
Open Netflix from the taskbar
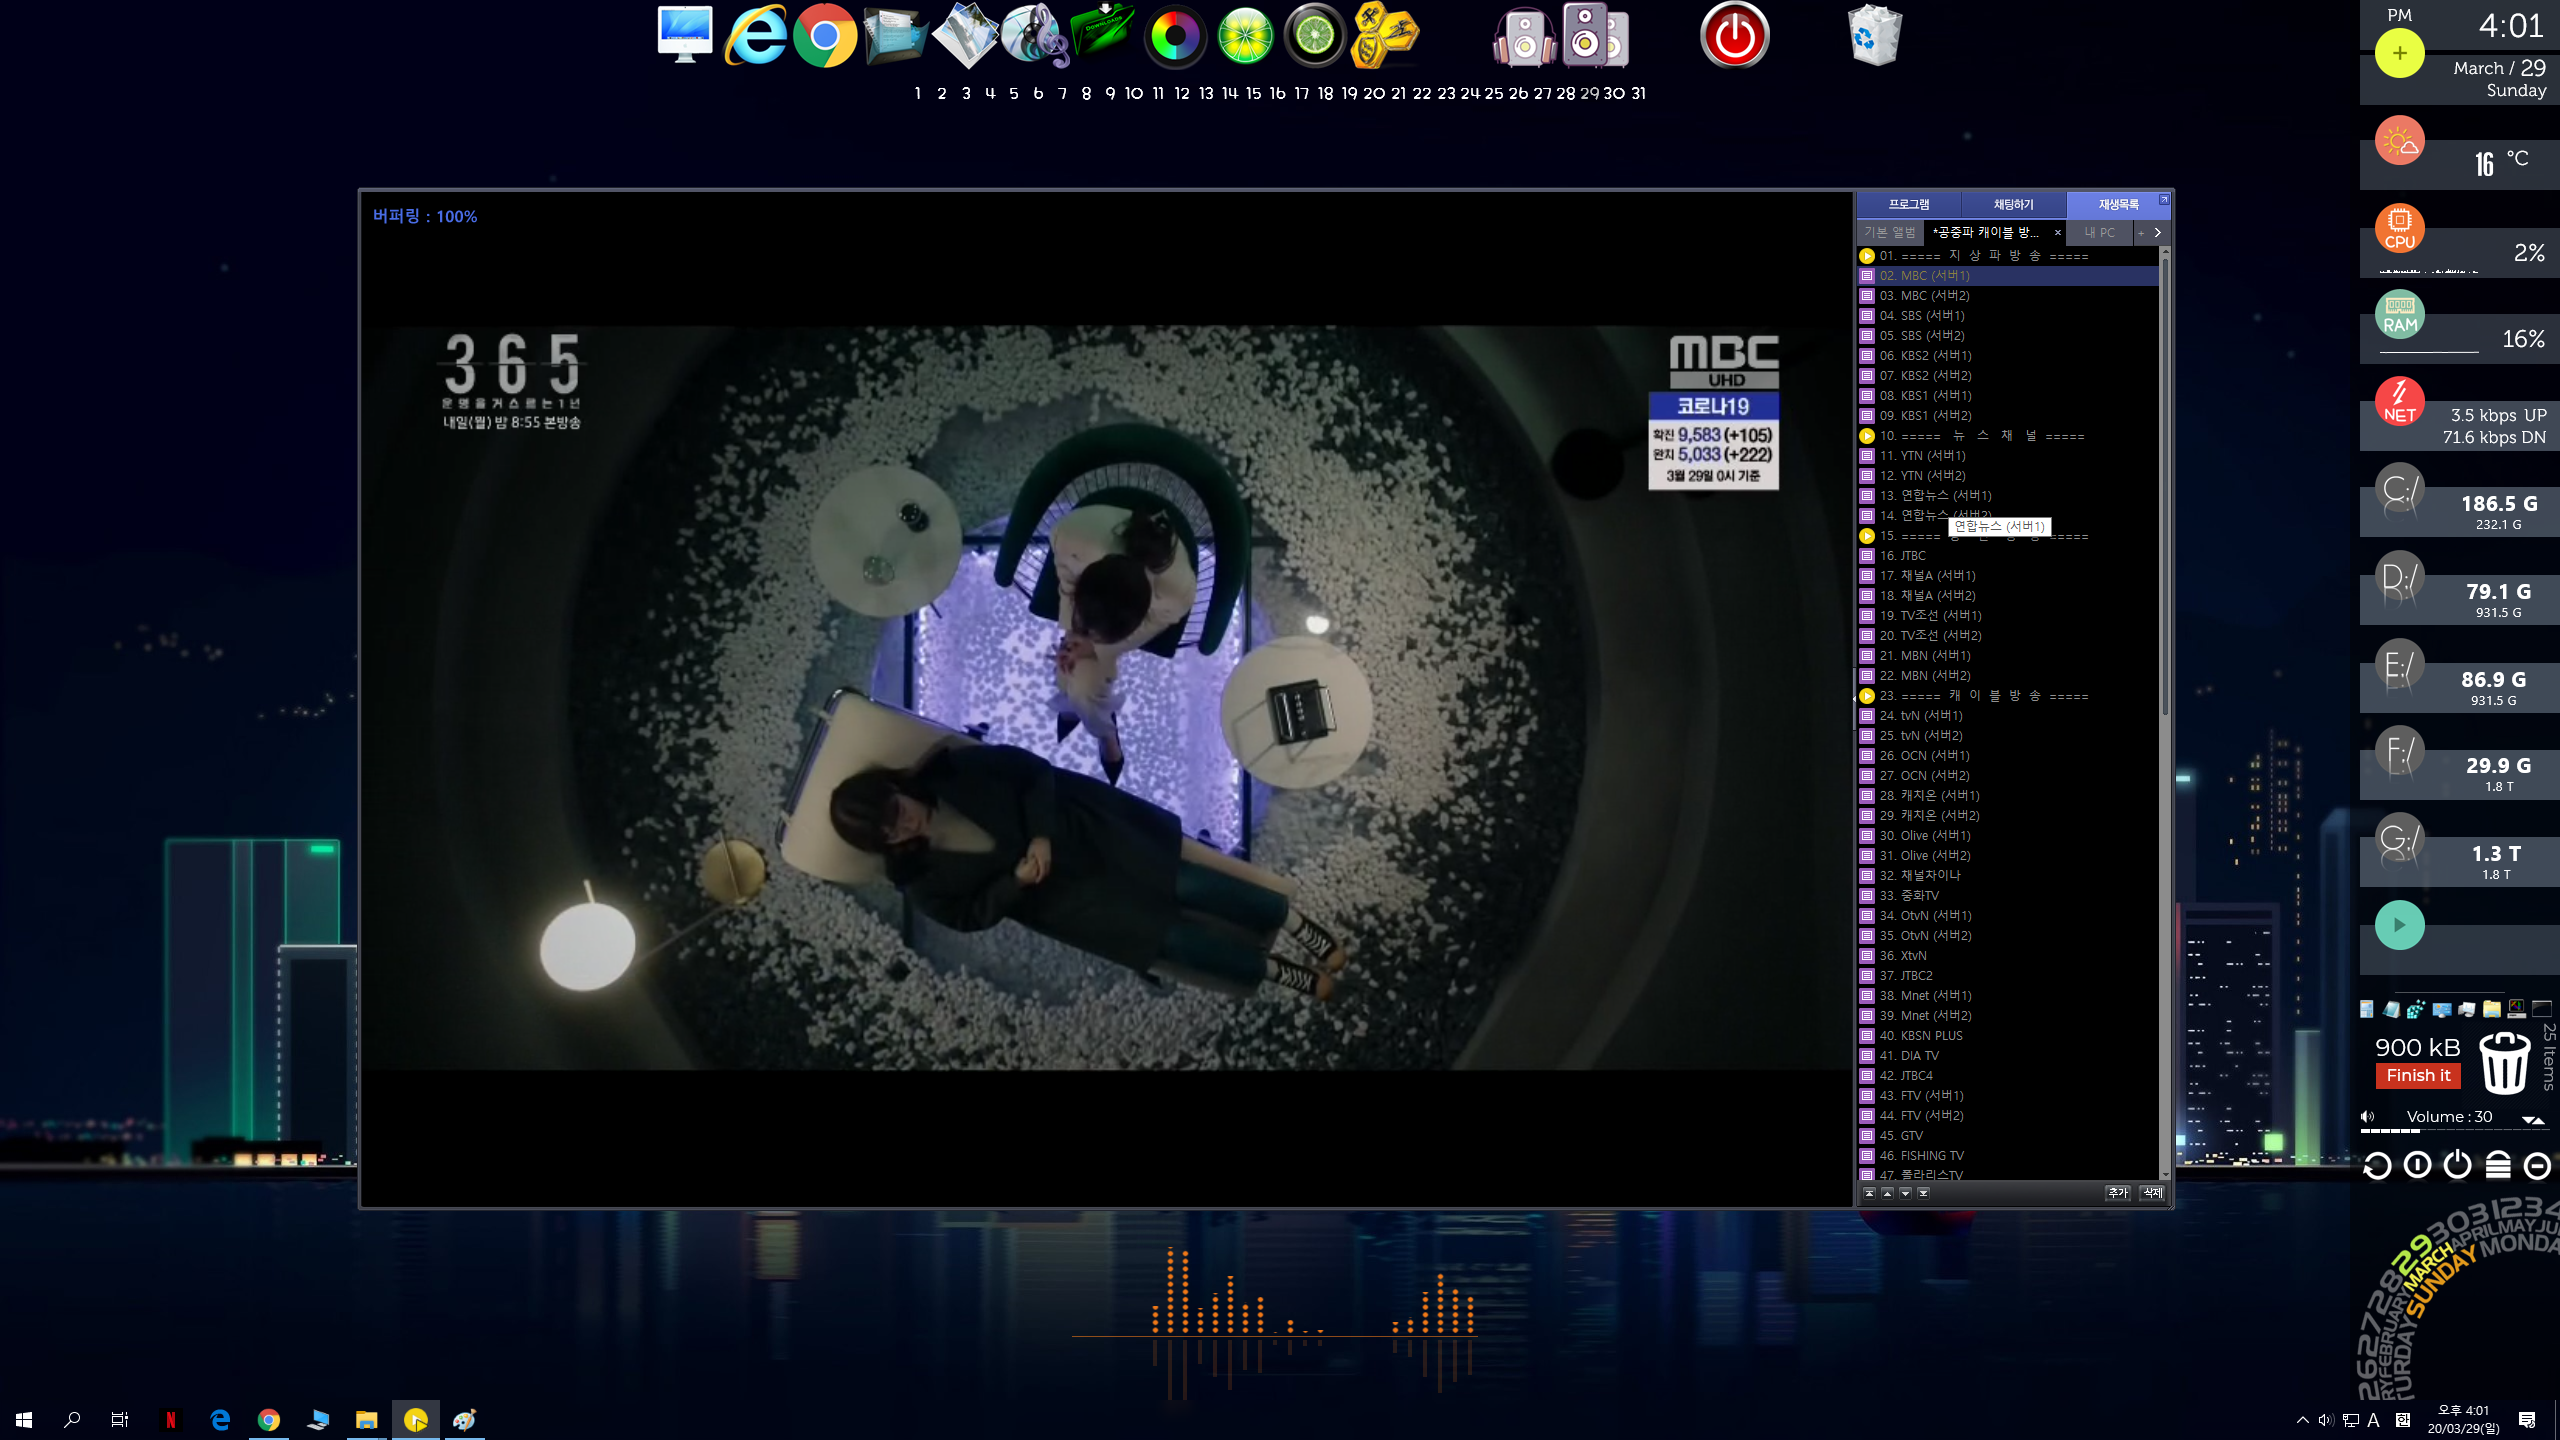point(171,1419)
